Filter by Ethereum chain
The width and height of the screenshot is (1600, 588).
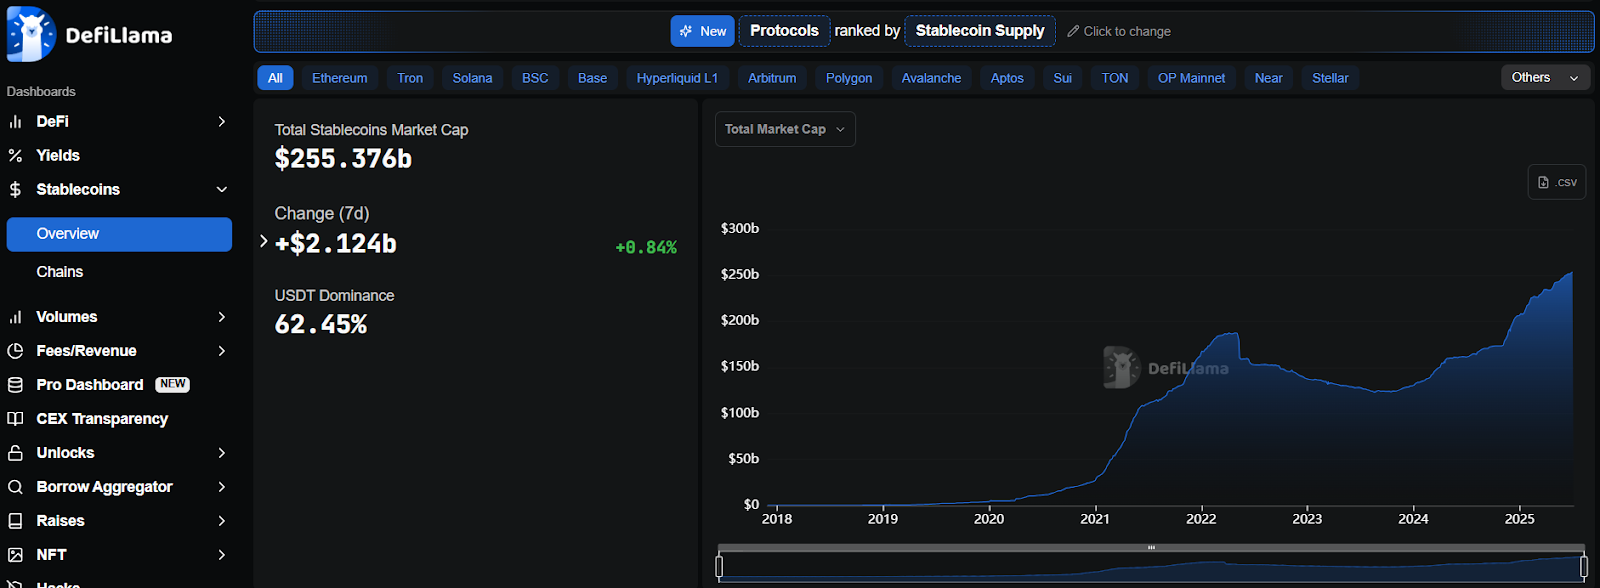pos(340,78)
